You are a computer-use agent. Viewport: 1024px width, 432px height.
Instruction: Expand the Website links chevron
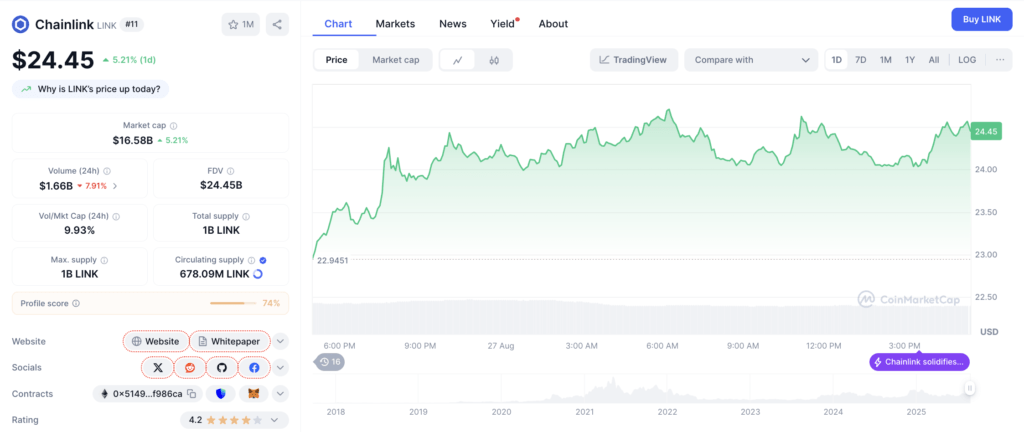(x=280, y=341)
